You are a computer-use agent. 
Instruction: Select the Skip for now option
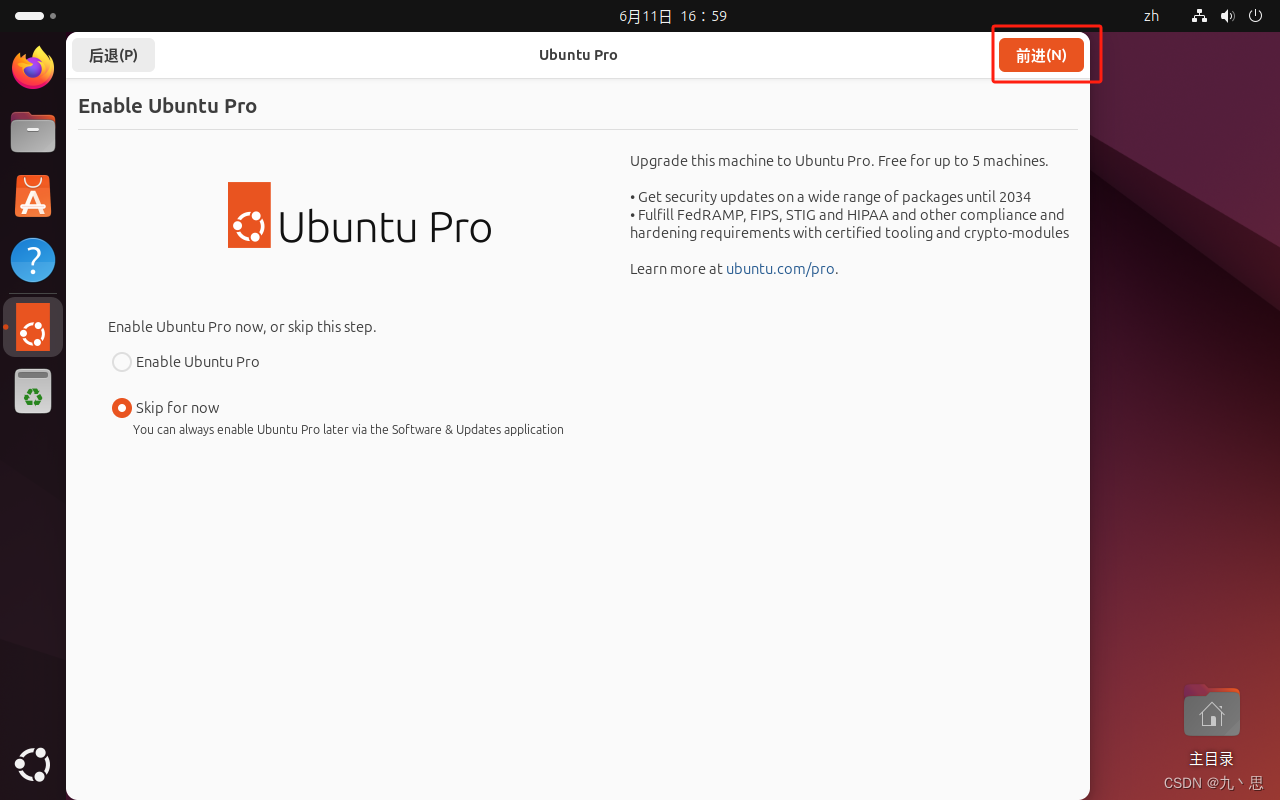(121, 407)
